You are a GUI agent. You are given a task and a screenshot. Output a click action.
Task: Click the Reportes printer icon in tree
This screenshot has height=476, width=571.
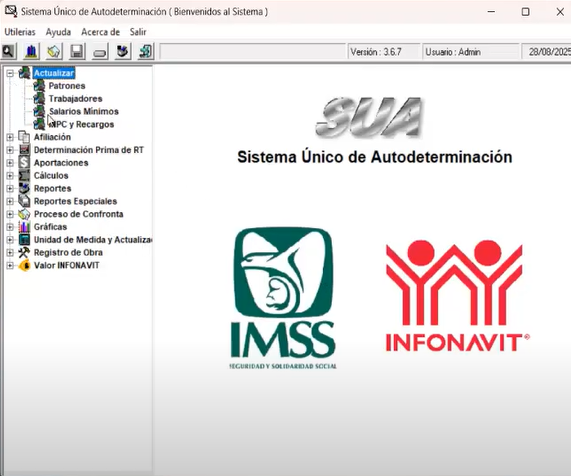point(24,188)
